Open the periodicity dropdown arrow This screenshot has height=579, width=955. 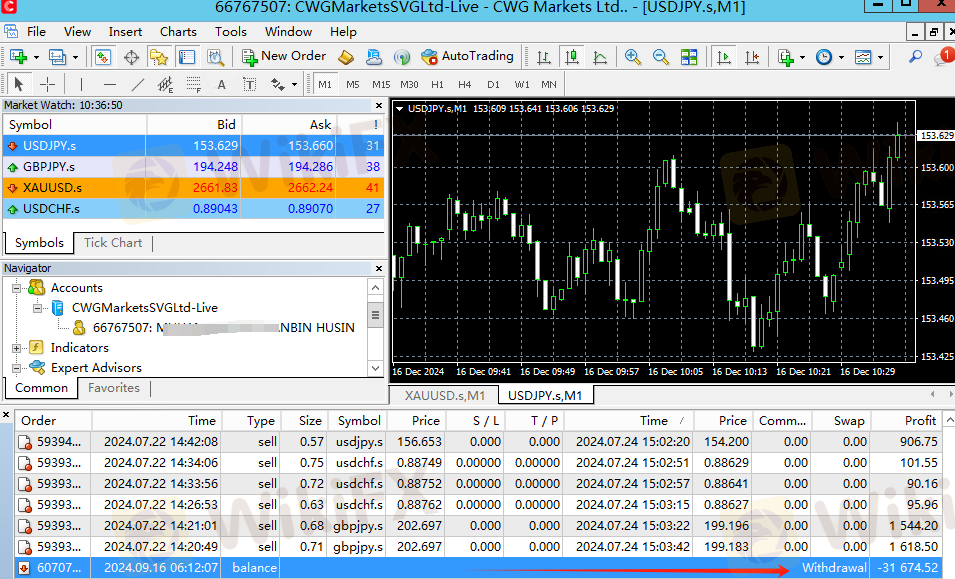841,58
